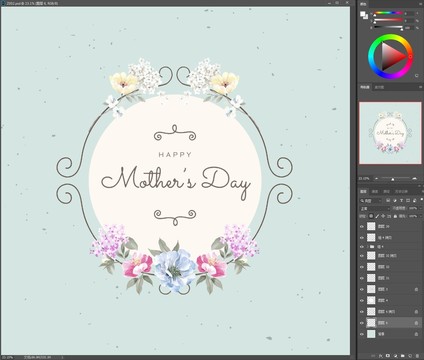This screenshot has width=424, height=360.
Task: Open the blend mode dropdown
Action: point(375,208)
